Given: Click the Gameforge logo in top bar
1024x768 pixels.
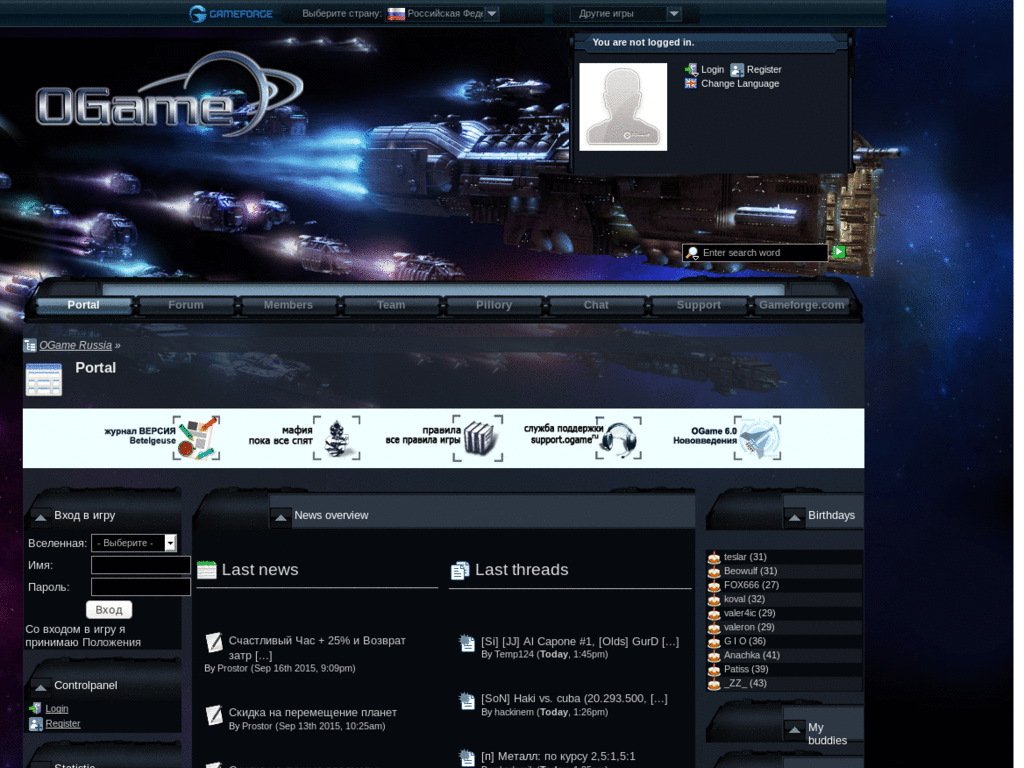Looking at the screenshot, I should tap(231, 13).
